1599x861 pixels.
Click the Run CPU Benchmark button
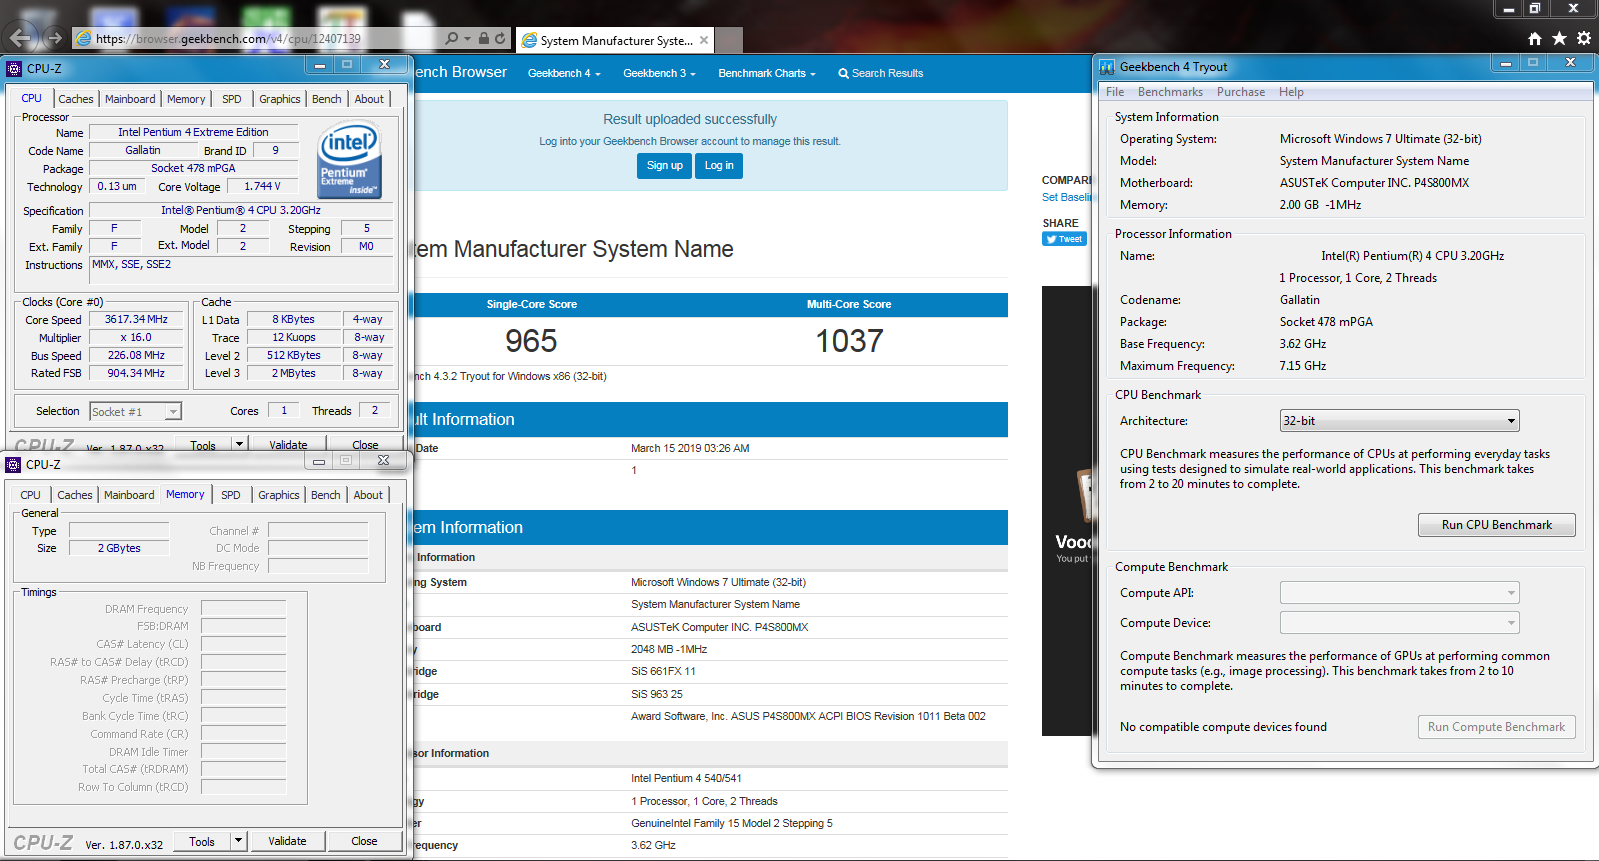(x=1496, y=525)
